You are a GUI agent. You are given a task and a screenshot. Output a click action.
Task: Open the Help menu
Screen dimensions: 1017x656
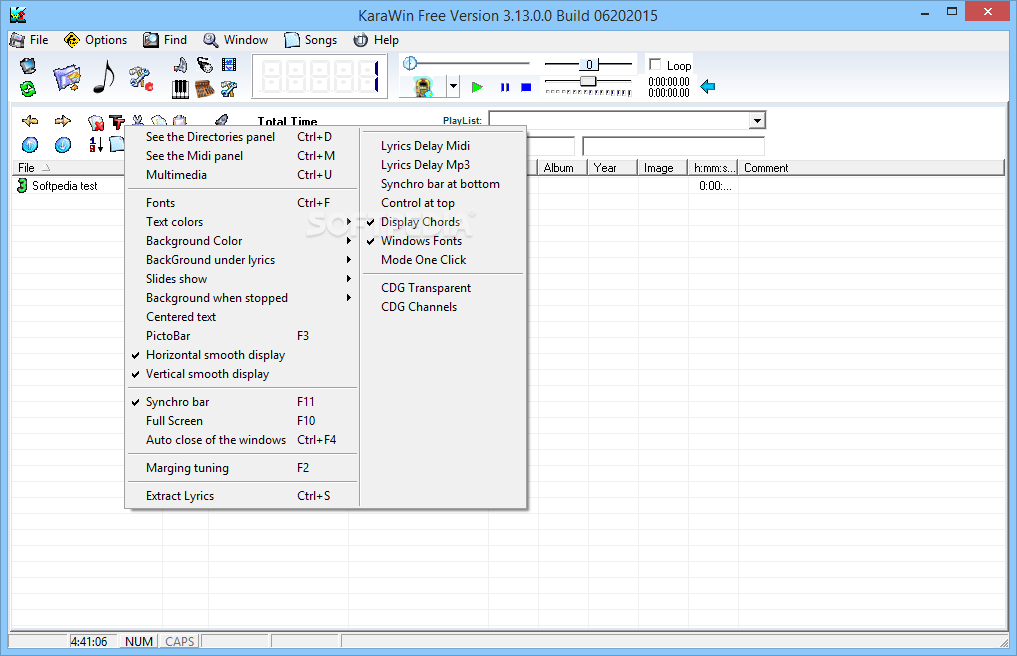click(x=376, y=40)
